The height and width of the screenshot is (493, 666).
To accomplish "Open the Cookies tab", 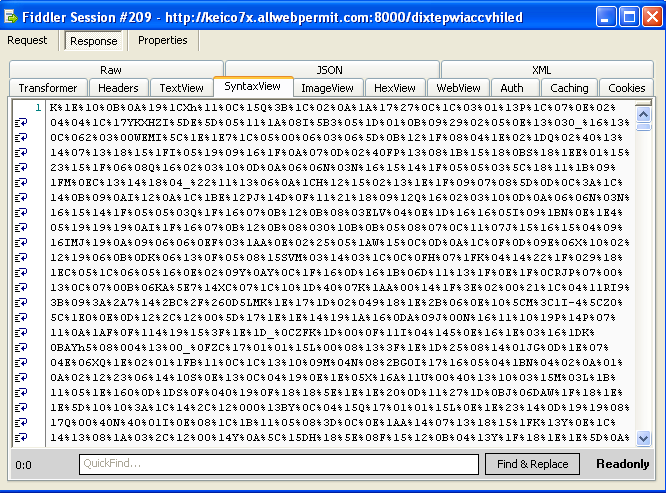I will point(627,88).
